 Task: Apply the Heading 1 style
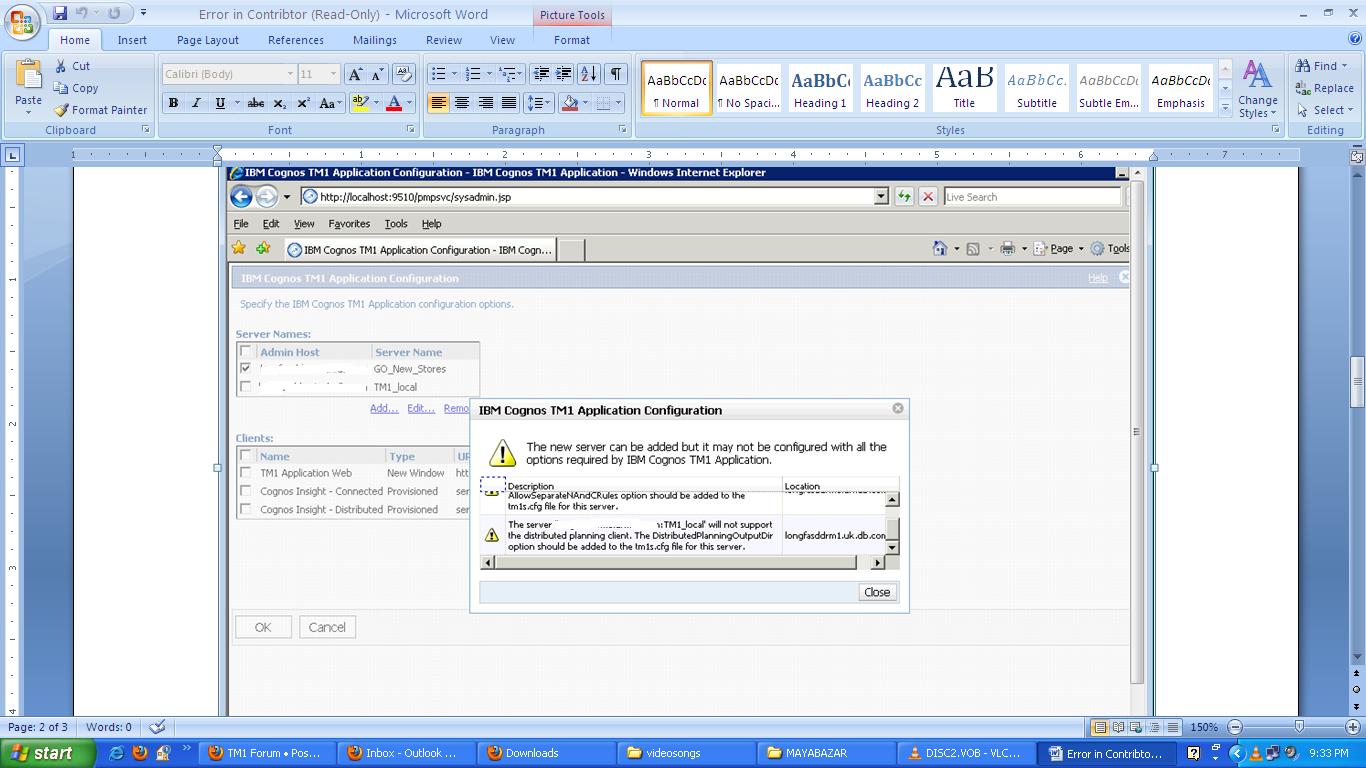click(820, 88)
